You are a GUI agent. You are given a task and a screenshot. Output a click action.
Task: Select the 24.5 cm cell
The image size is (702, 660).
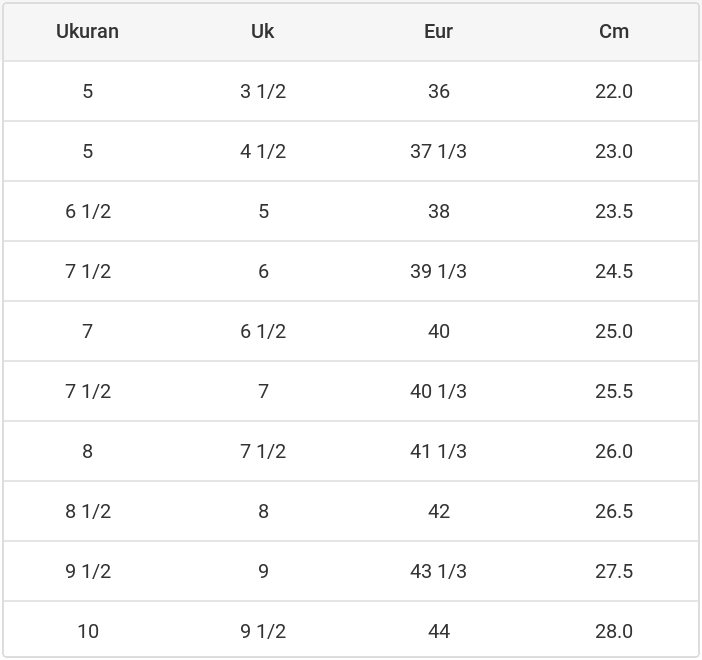click(614, 271)
